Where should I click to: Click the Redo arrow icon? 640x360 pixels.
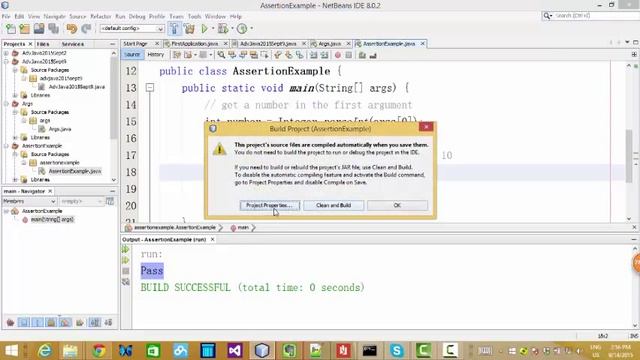86,29
